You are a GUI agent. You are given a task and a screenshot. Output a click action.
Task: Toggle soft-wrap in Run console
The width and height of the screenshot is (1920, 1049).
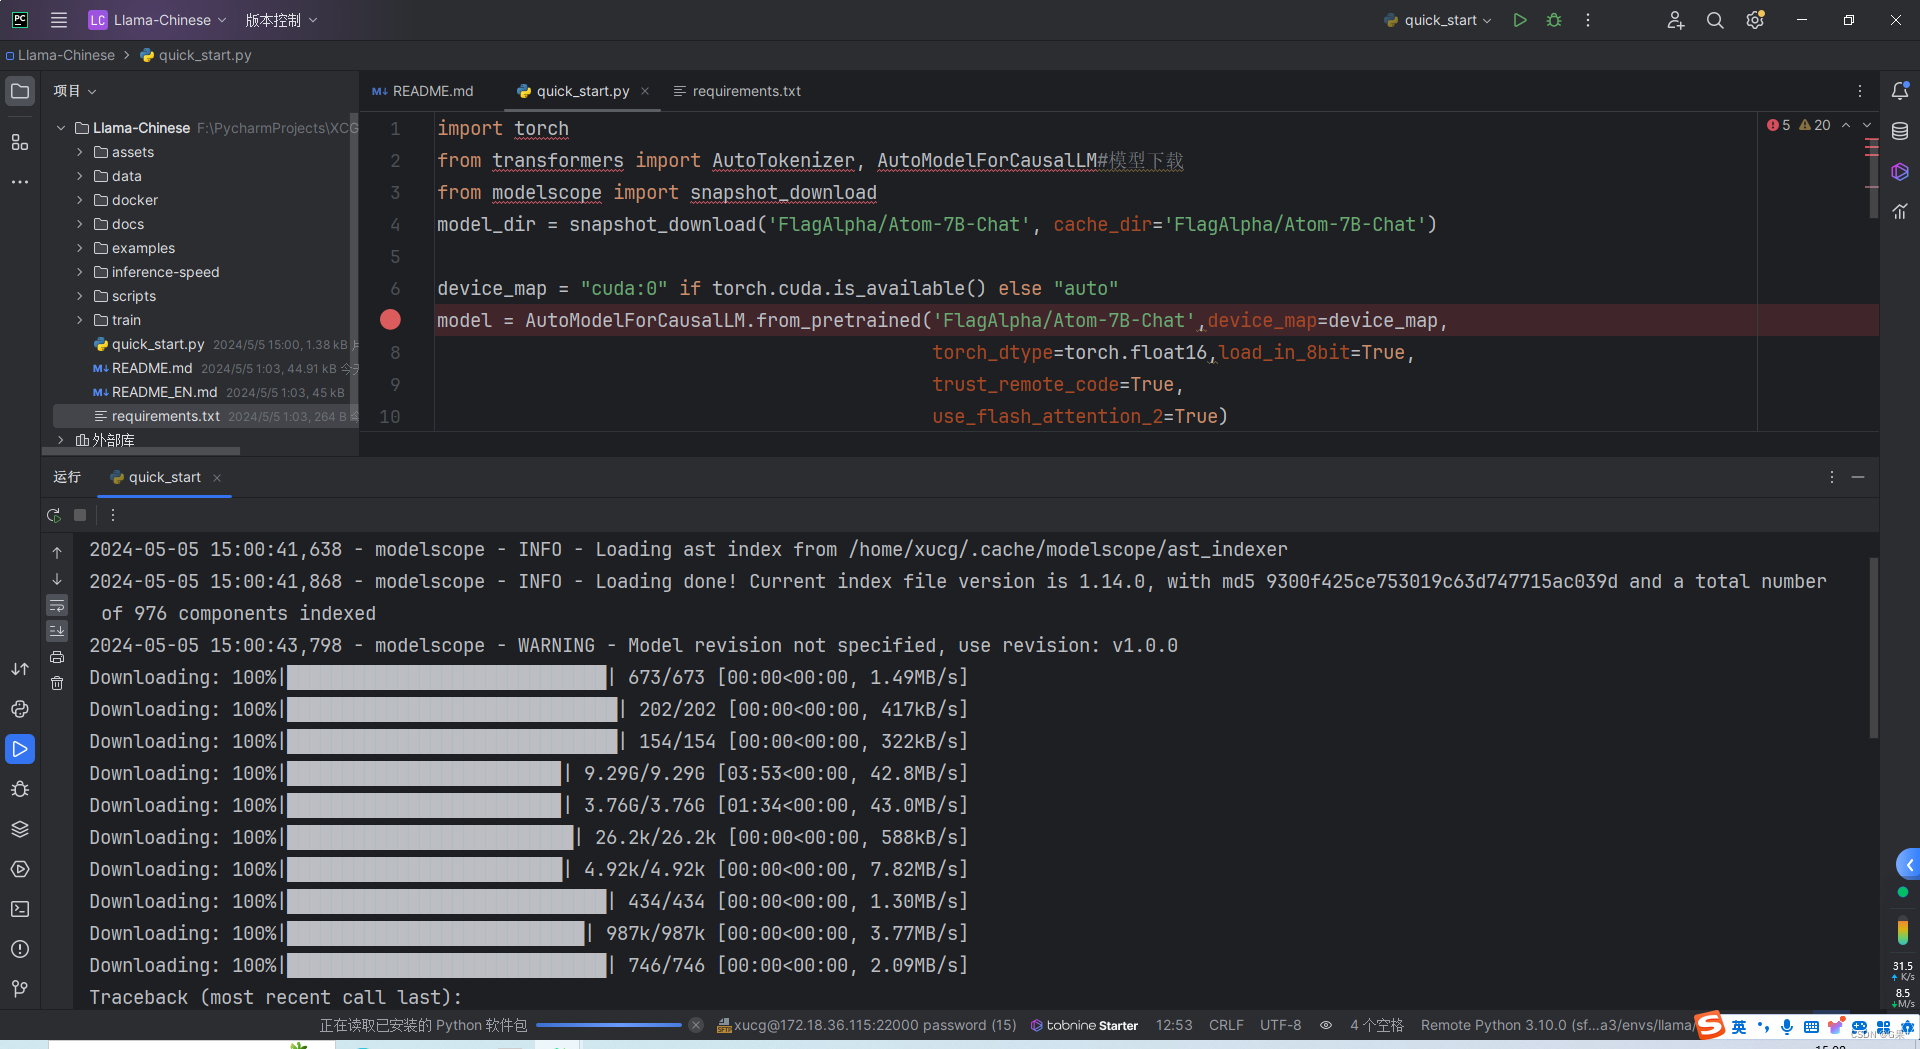tap(57, 605)
